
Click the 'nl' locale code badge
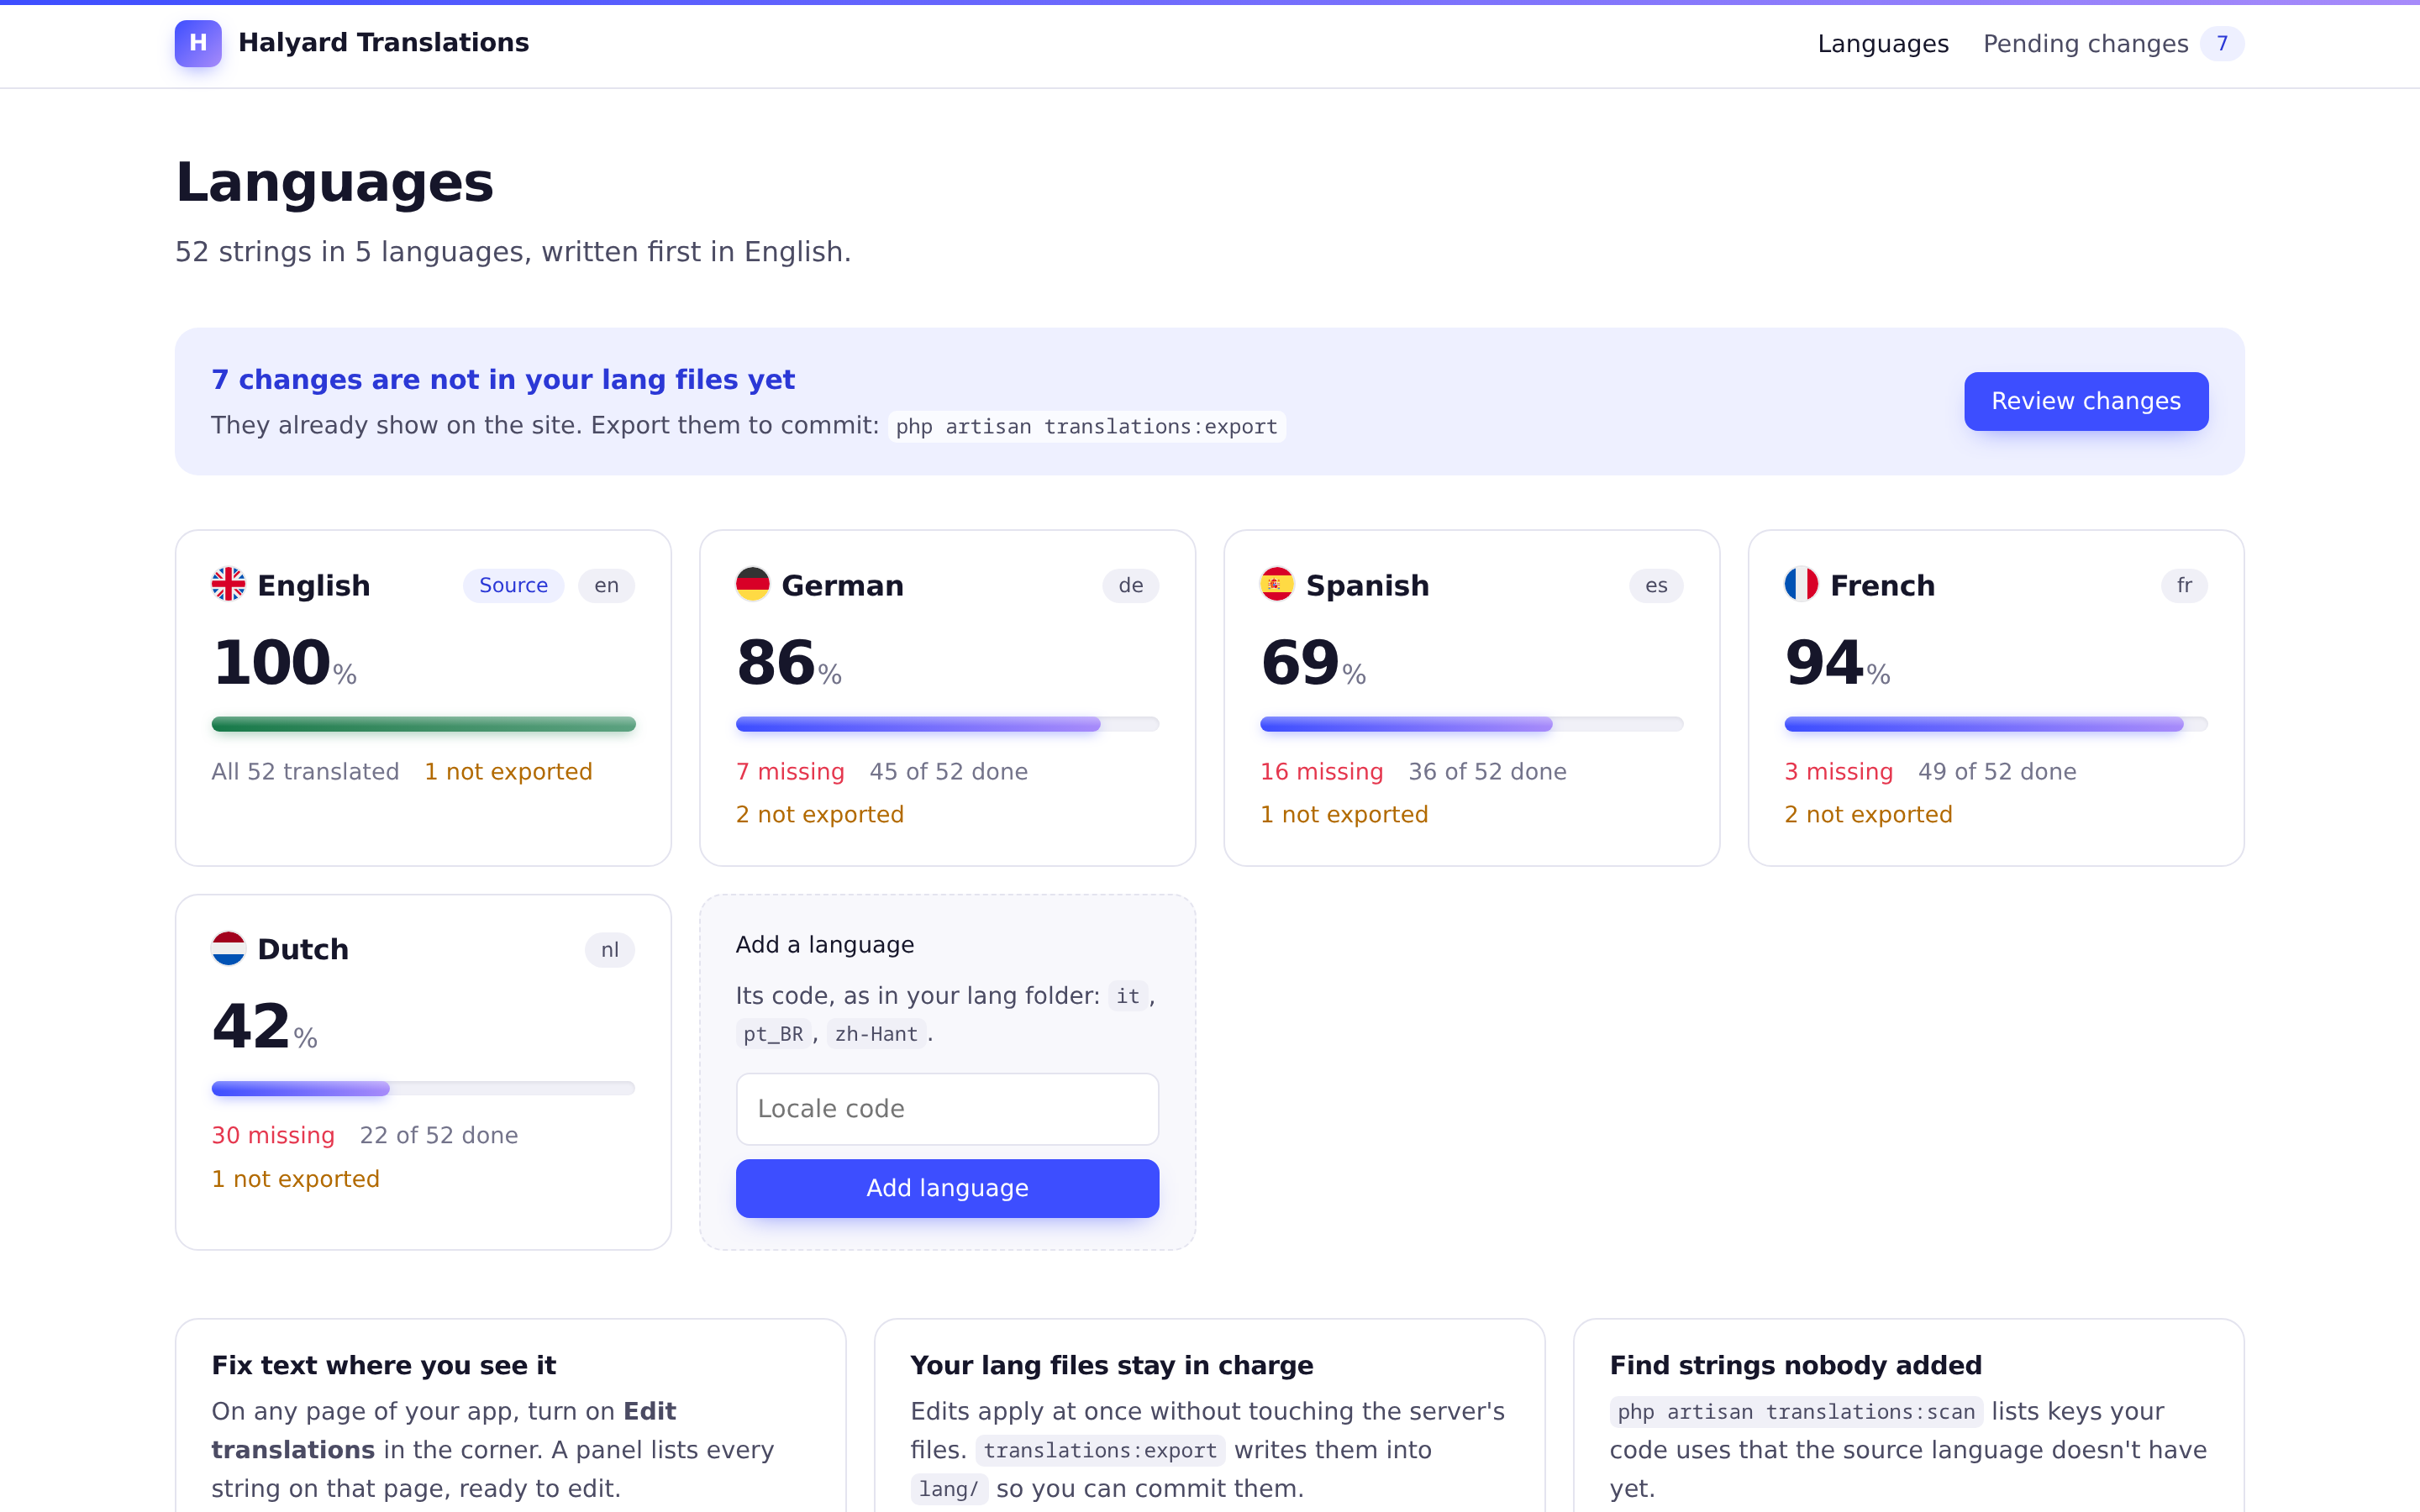click(610, 950)
